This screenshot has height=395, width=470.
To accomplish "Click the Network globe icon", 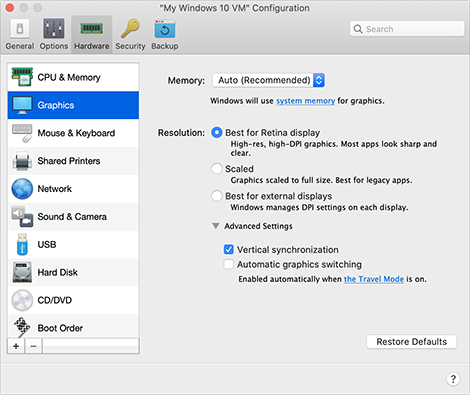I will pyautogui.click(x=22, y=189).
